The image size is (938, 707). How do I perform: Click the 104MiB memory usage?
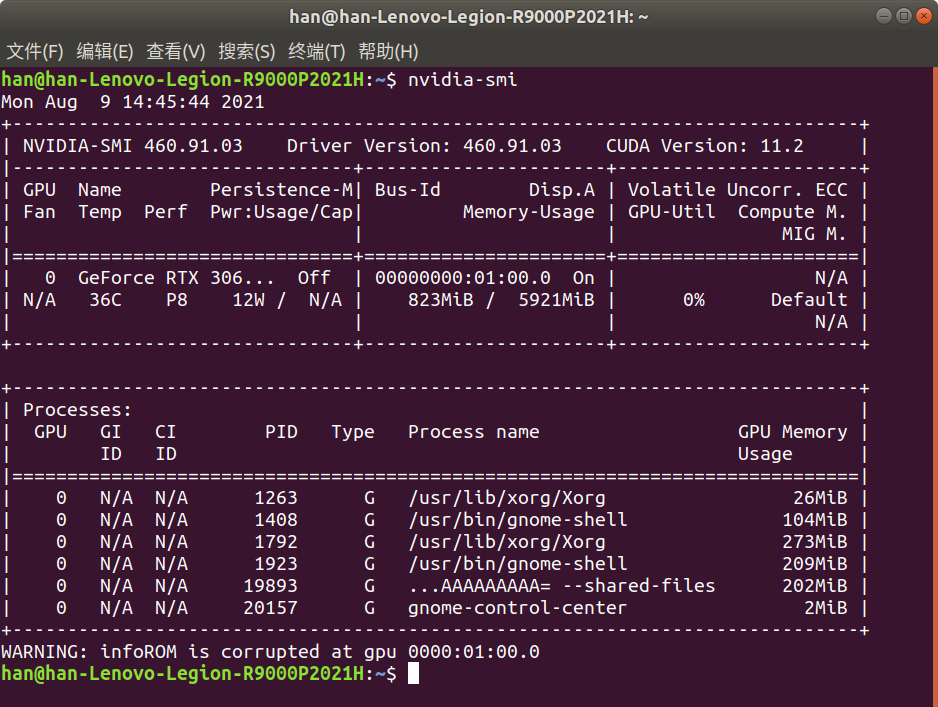pyautogui.click(x=815, y=520)
